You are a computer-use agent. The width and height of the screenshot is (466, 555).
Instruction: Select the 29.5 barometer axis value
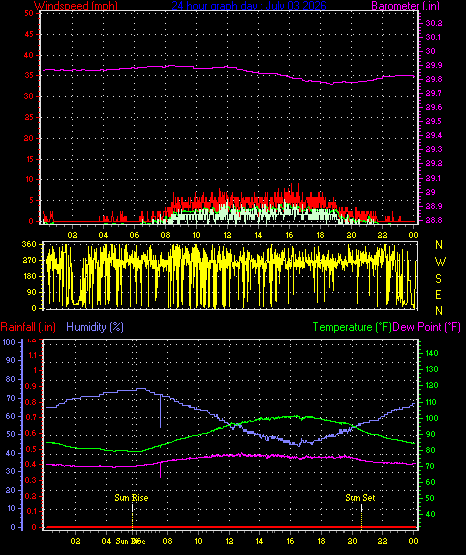click(x=434, y=121)
